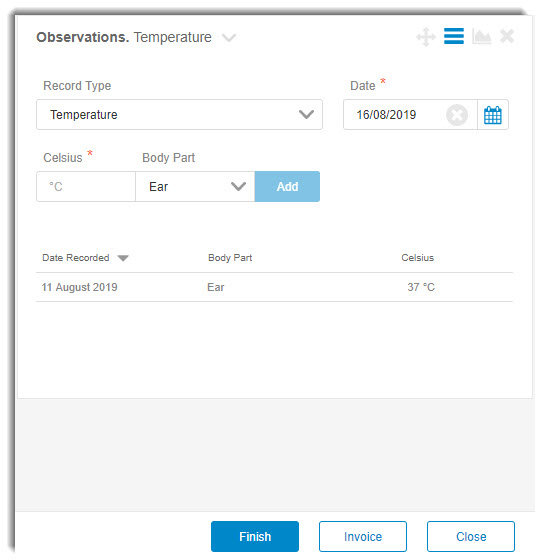Clear the date field value
The height and width of the screenshot is (560, 535).
[x=457, y=115]
